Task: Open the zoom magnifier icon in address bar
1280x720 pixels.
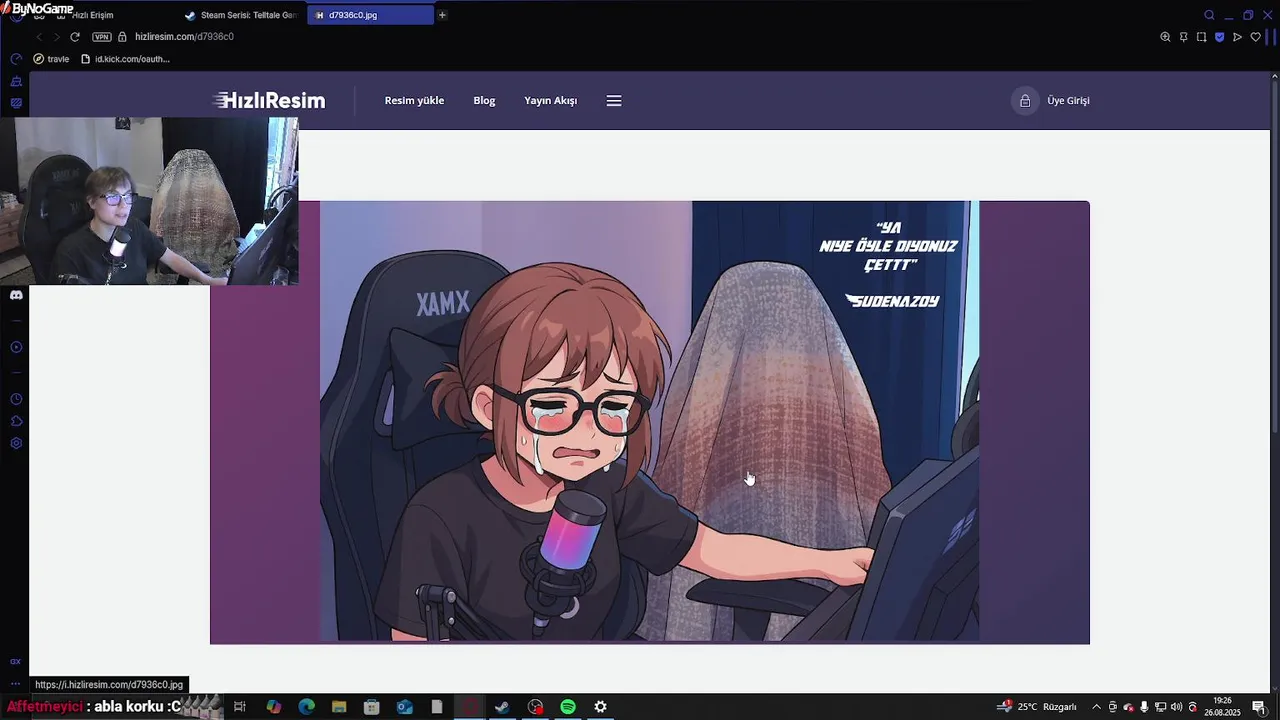Action: click(1165, 37)
